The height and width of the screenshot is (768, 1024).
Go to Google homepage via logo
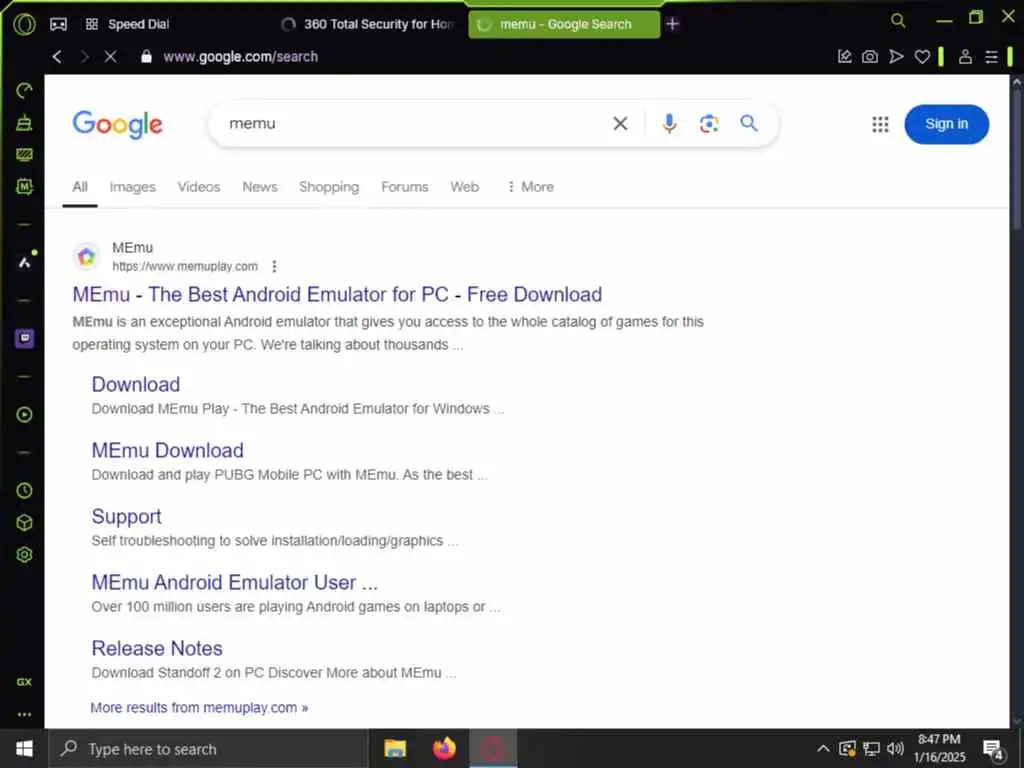click(118, 124)
